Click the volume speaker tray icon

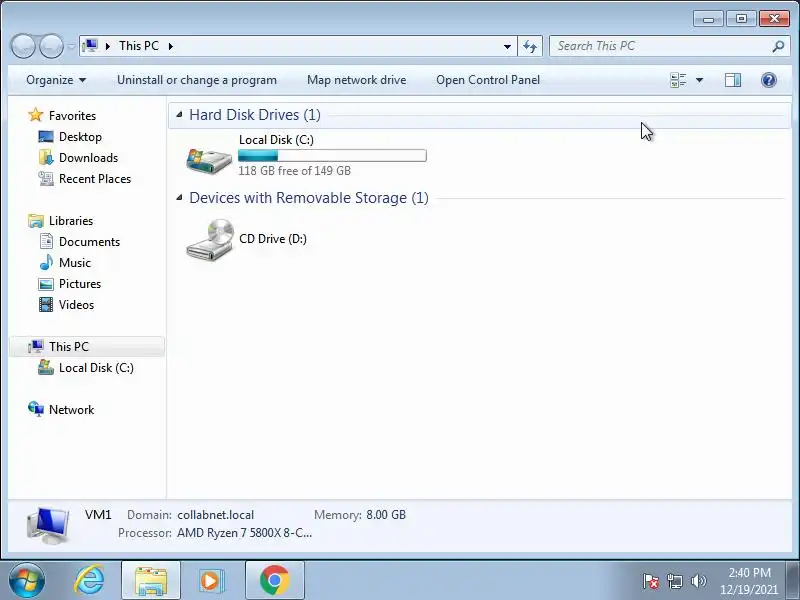point(698,581)
